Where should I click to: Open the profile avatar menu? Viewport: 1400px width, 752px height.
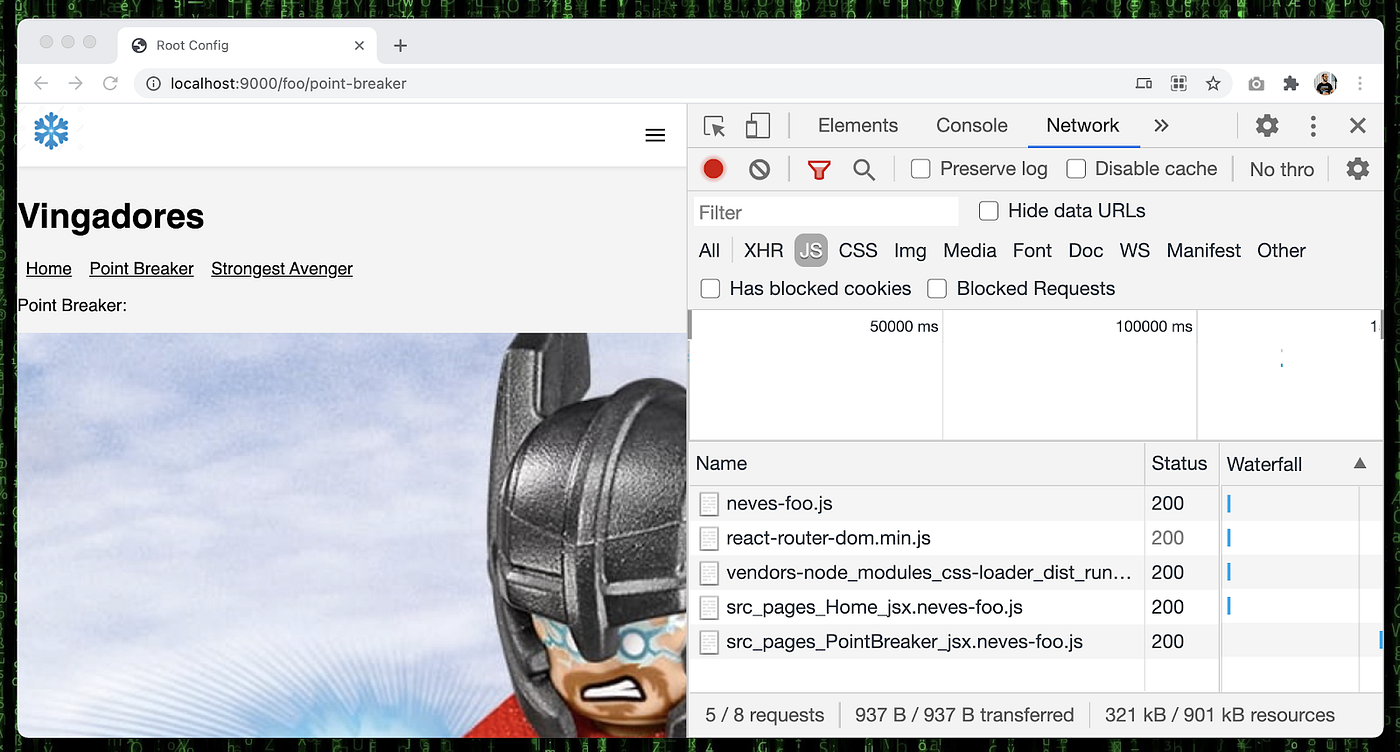pyautogui.click(x=1325, y=84)
